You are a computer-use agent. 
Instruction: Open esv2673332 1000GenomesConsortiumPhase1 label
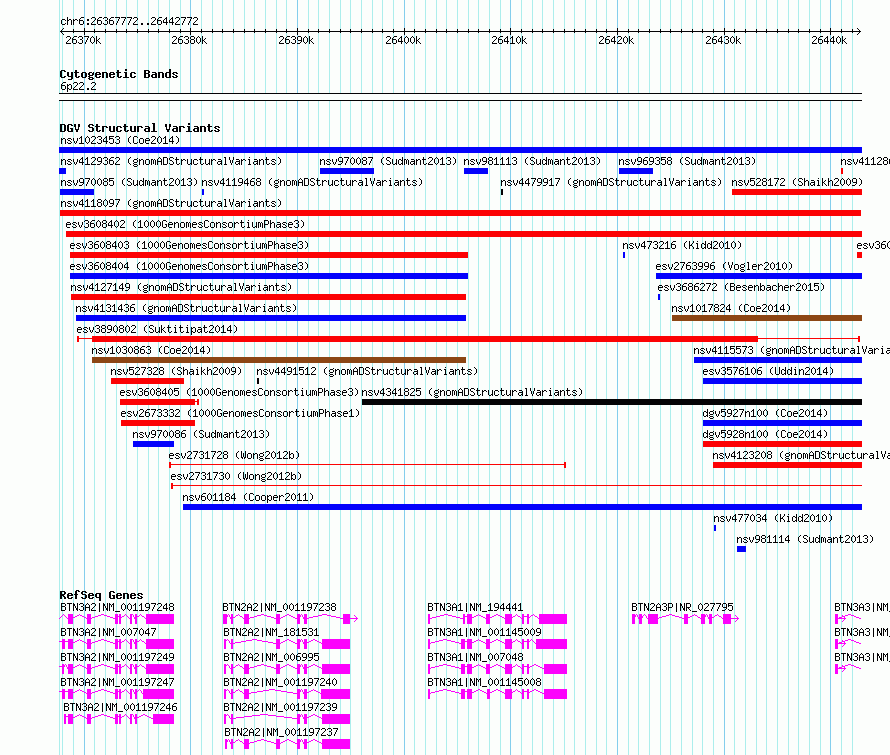[x=240, y=413]
